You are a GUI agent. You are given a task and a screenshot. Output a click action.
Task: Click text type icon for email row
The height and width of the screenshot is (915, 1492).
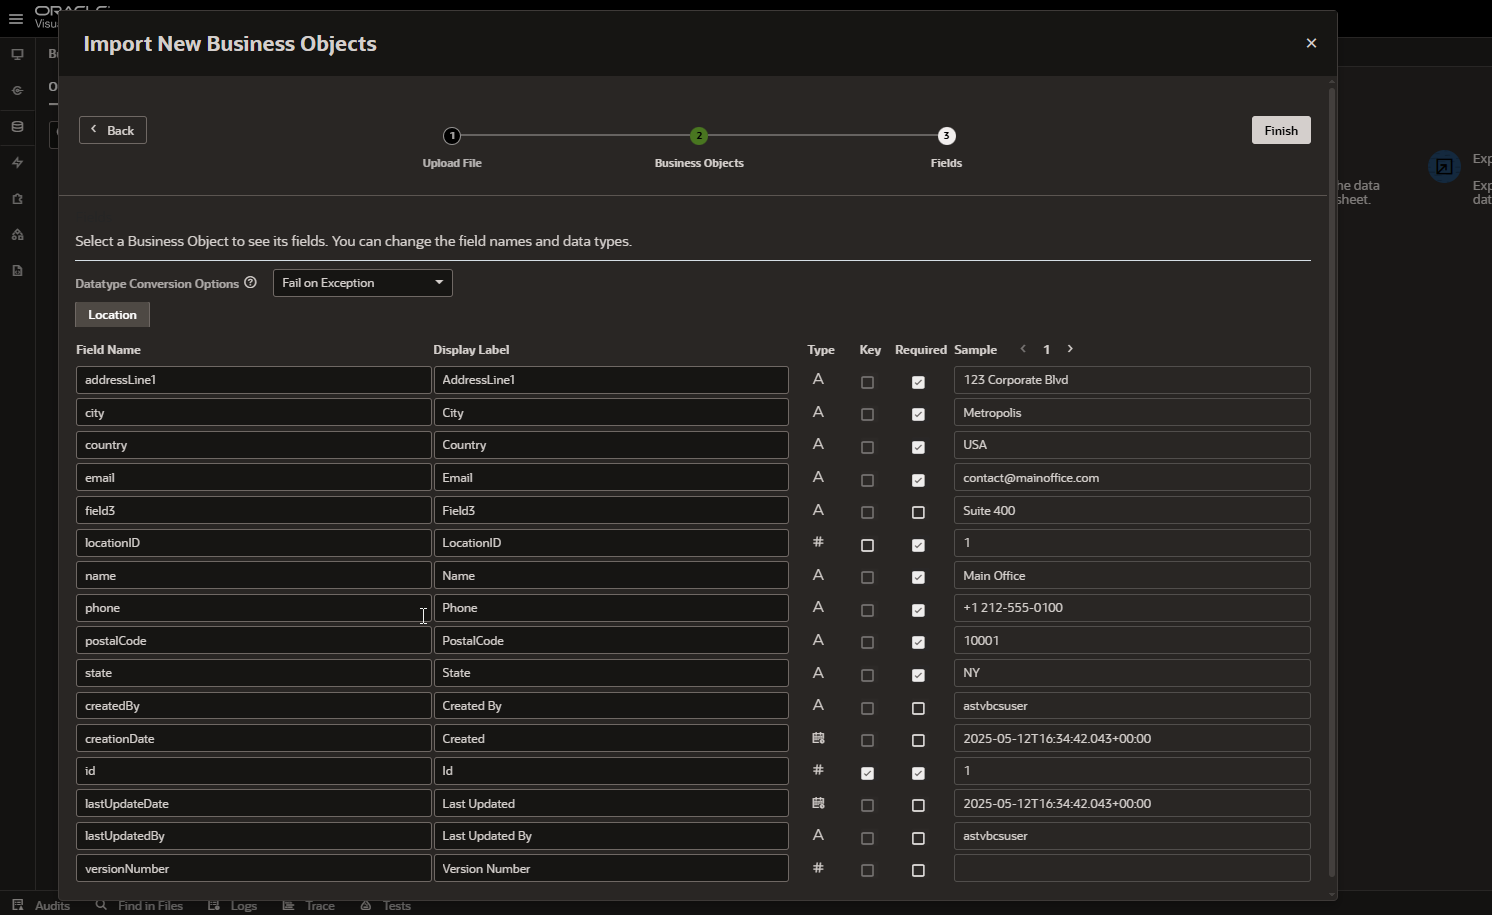click(818, 477)
